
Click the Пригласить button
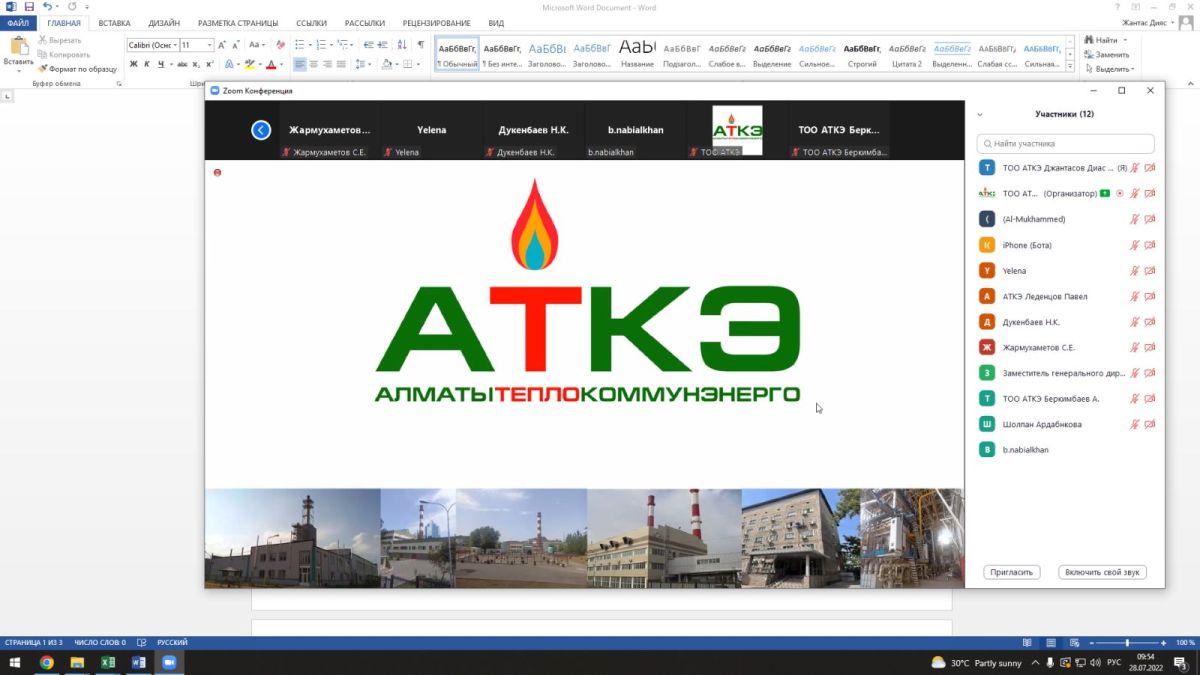click(1011, 572)
